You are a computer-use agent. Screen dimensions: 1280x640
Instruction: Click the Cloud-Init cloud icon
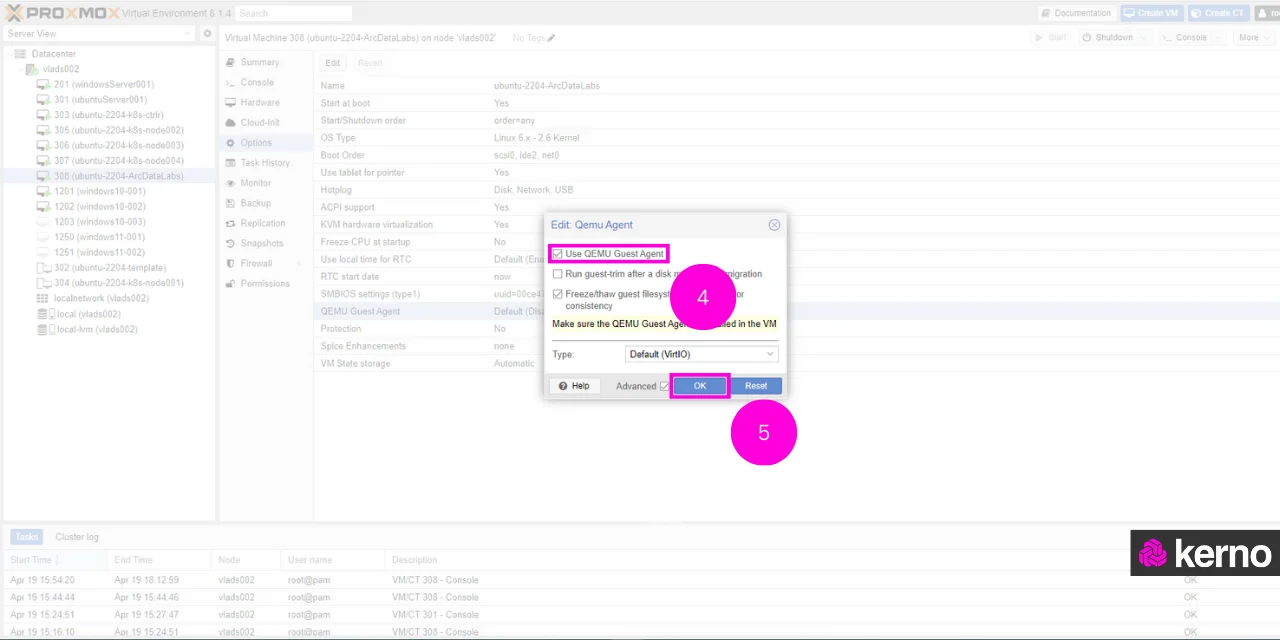click(x=231, y=122)
